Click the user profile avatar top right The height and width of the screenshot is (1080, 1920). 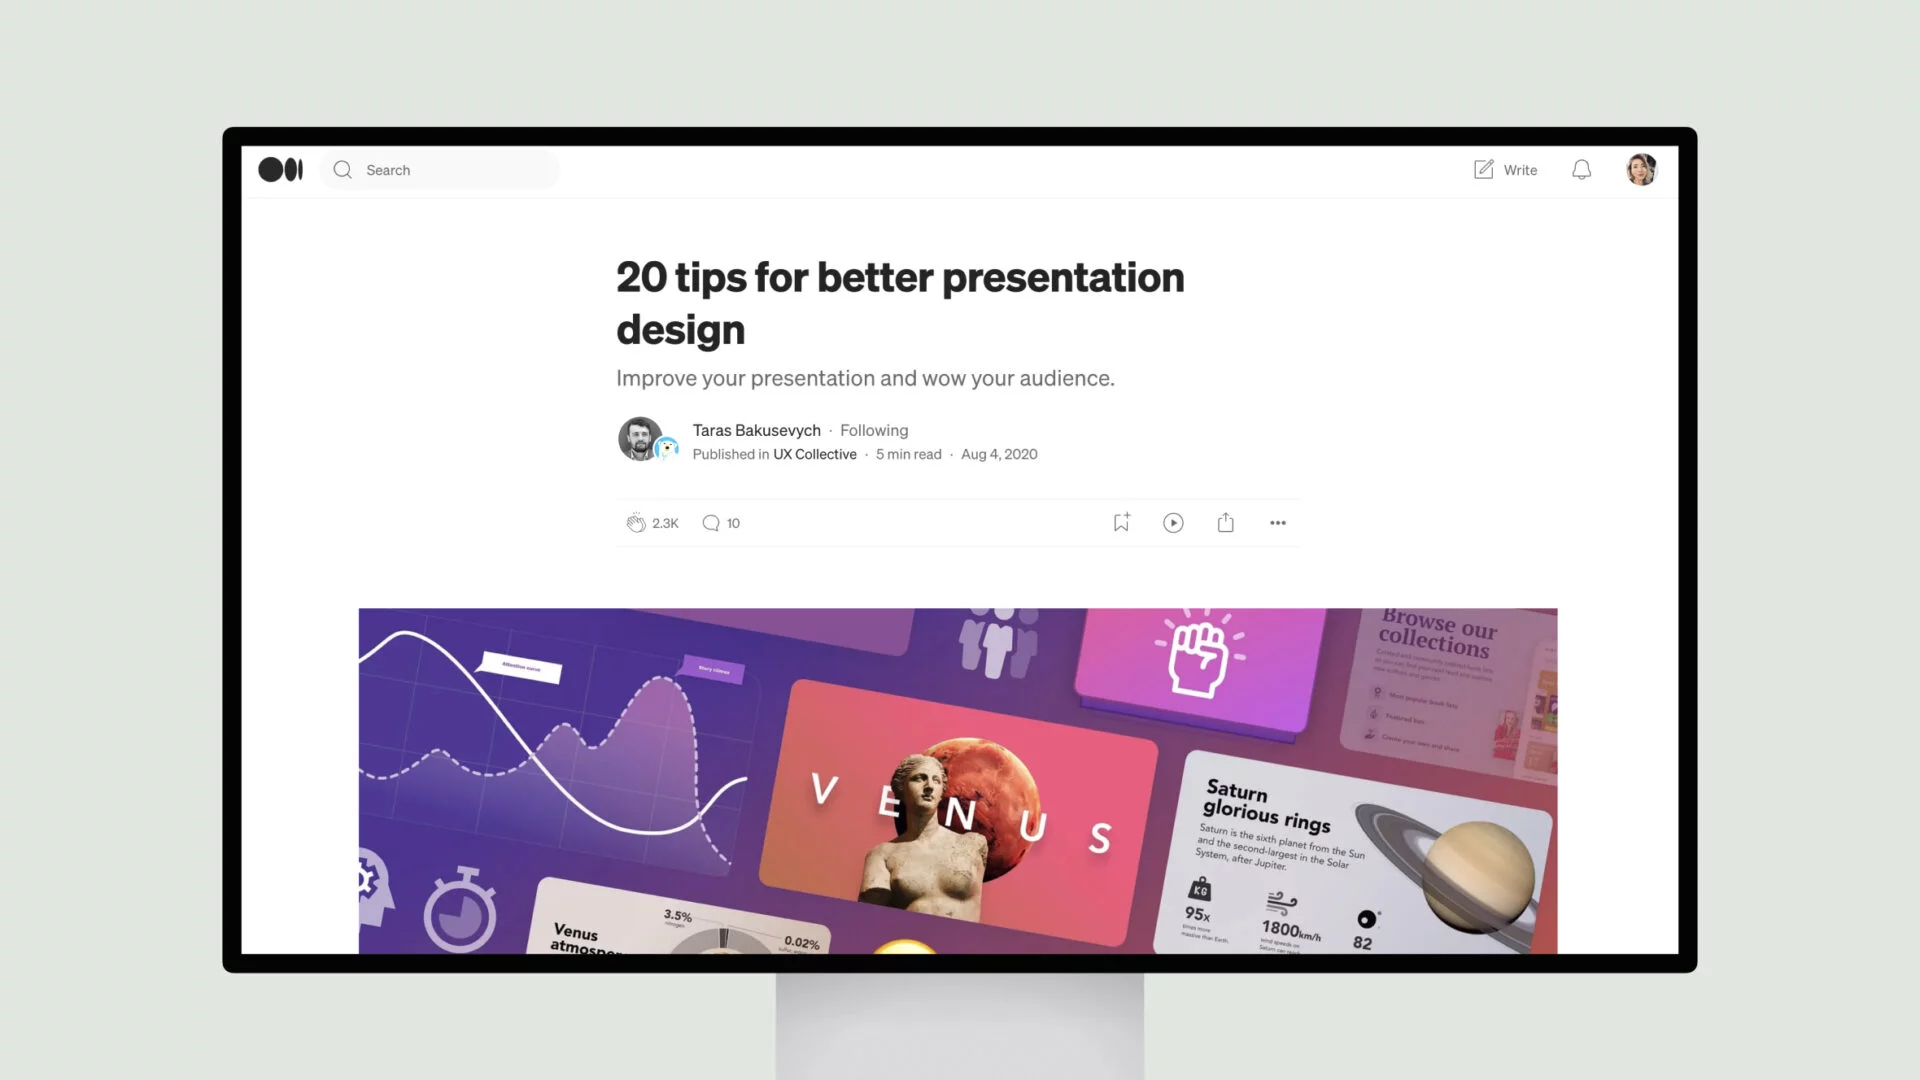point(1640,169)
